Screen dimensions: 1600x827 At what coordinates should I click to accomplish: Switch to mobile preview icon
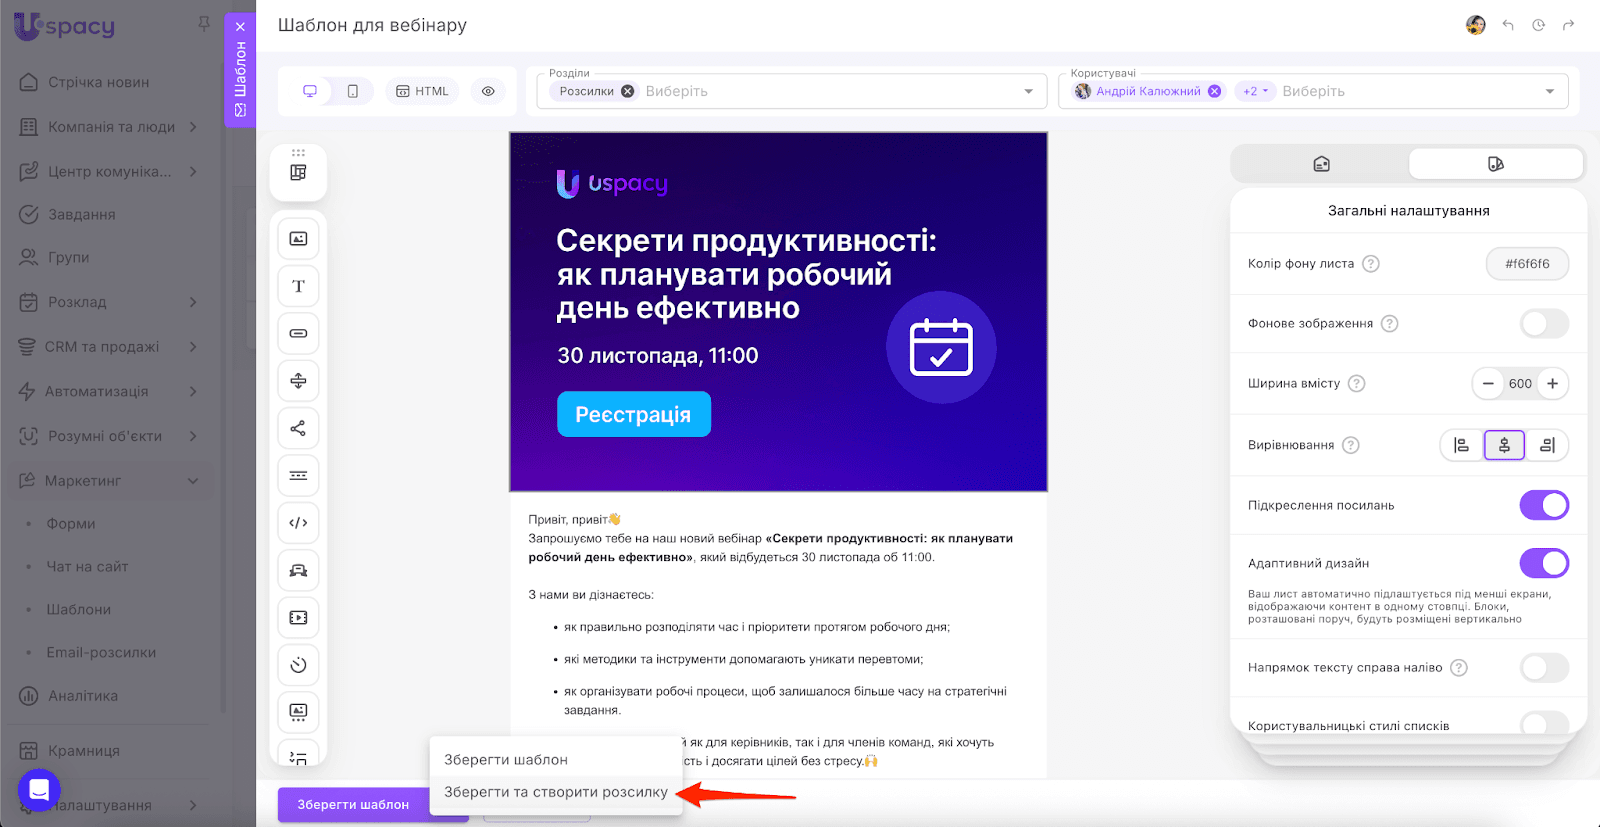click(353, 91)
